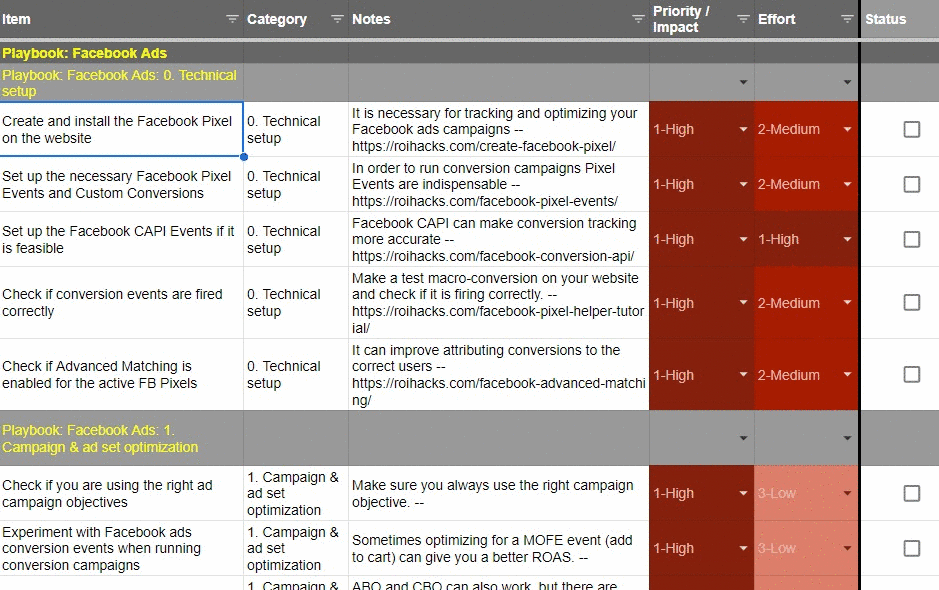
Task: Select the Status column header
Action: [x=900, y=19]
